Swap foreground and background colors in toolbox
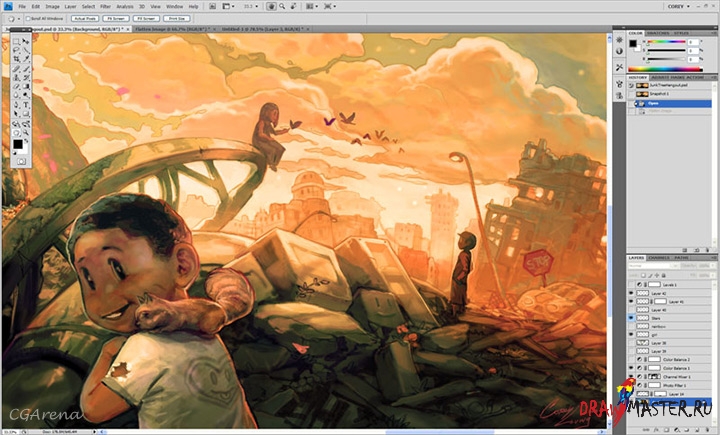720x435 pixels. 26,140
